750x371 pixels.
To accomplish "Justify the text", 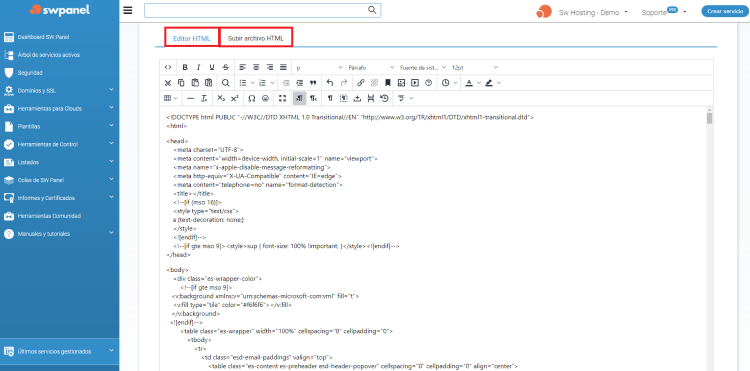I will tap(283, 67).
